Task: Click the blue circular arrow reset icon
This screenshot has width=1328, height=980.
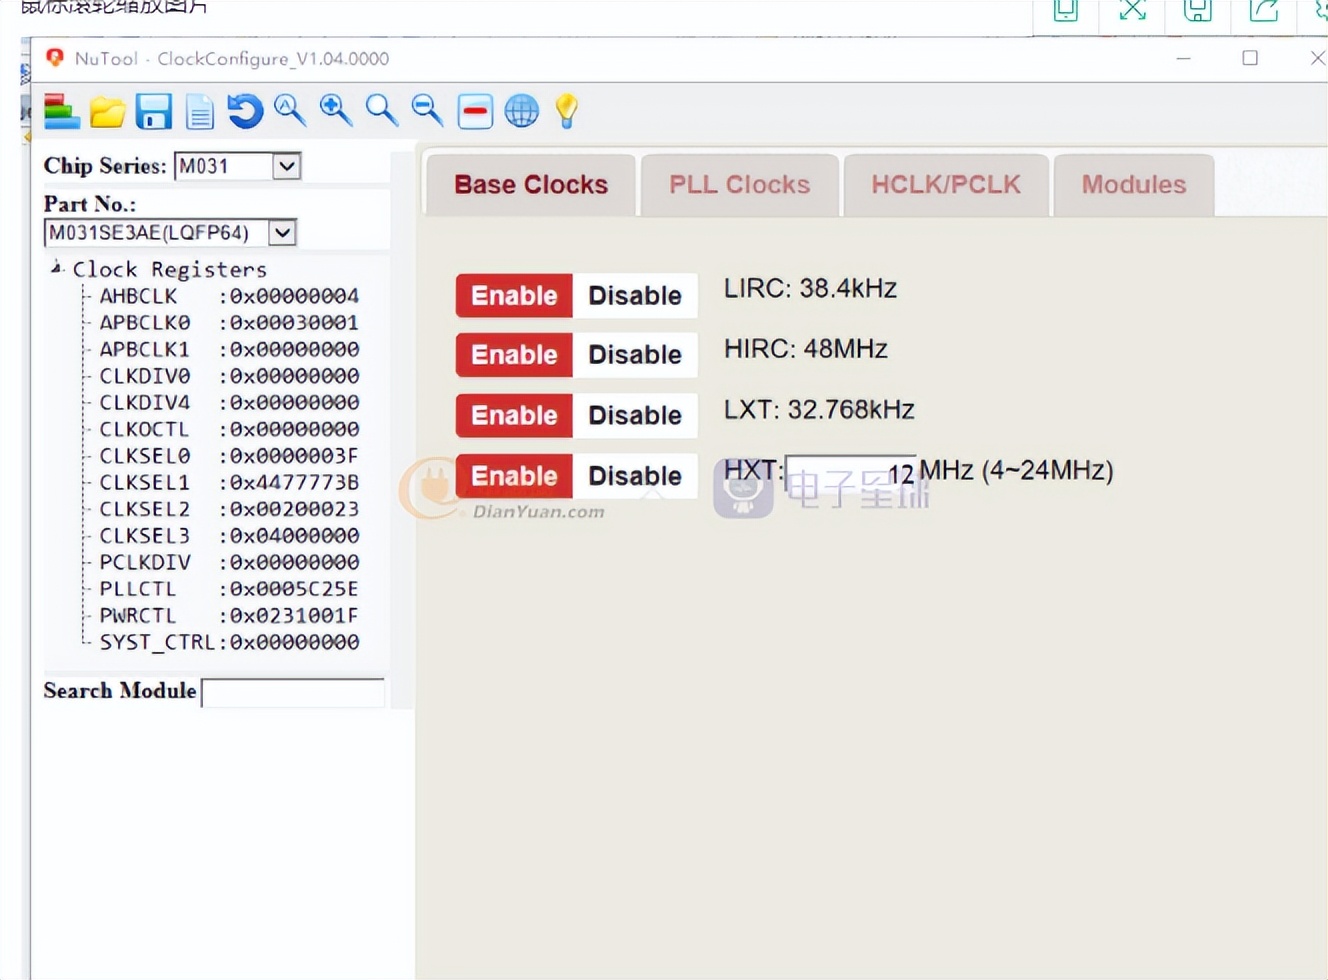Action: 244,111
